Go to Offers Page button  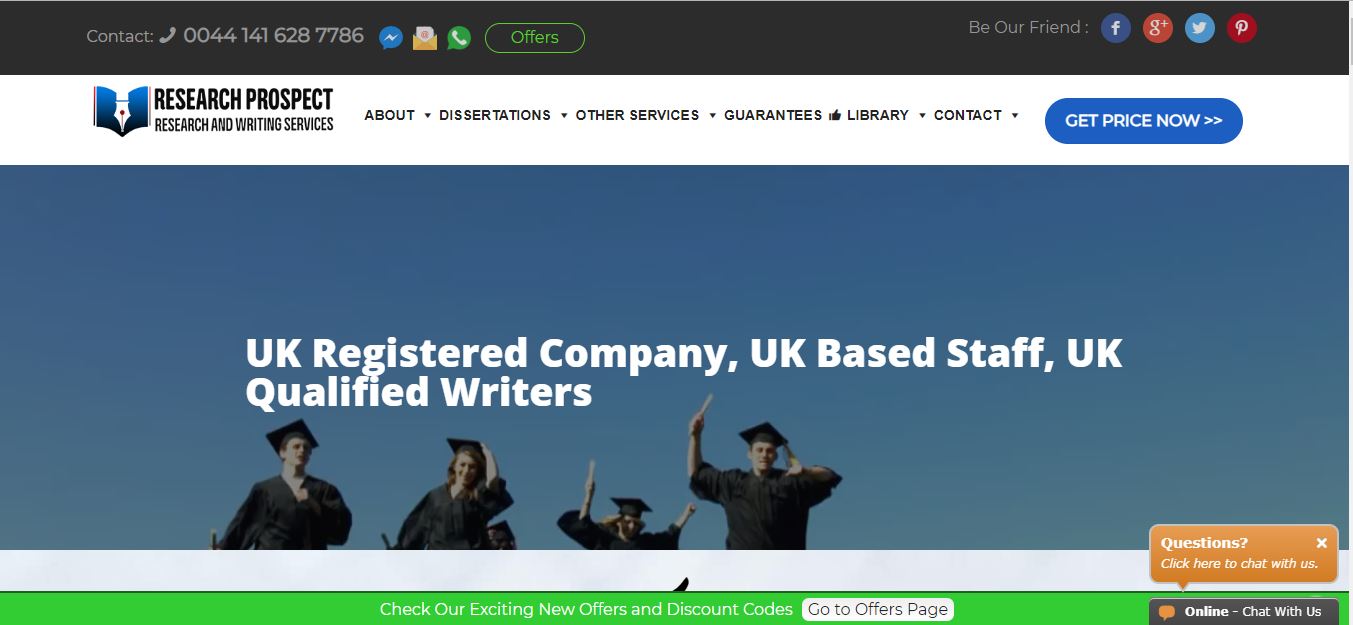click(x=878, y=609)
